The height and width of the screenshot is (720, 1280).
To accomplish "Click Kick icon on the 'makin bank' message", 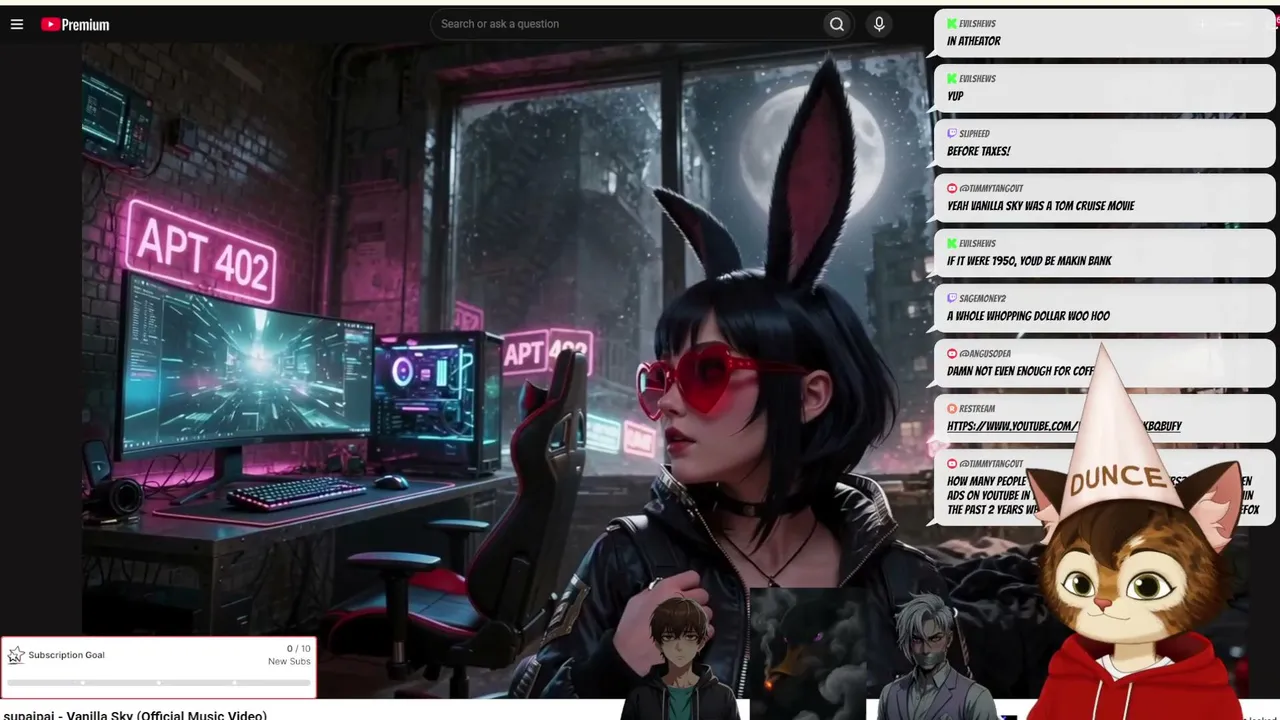I will coord(952,244).
